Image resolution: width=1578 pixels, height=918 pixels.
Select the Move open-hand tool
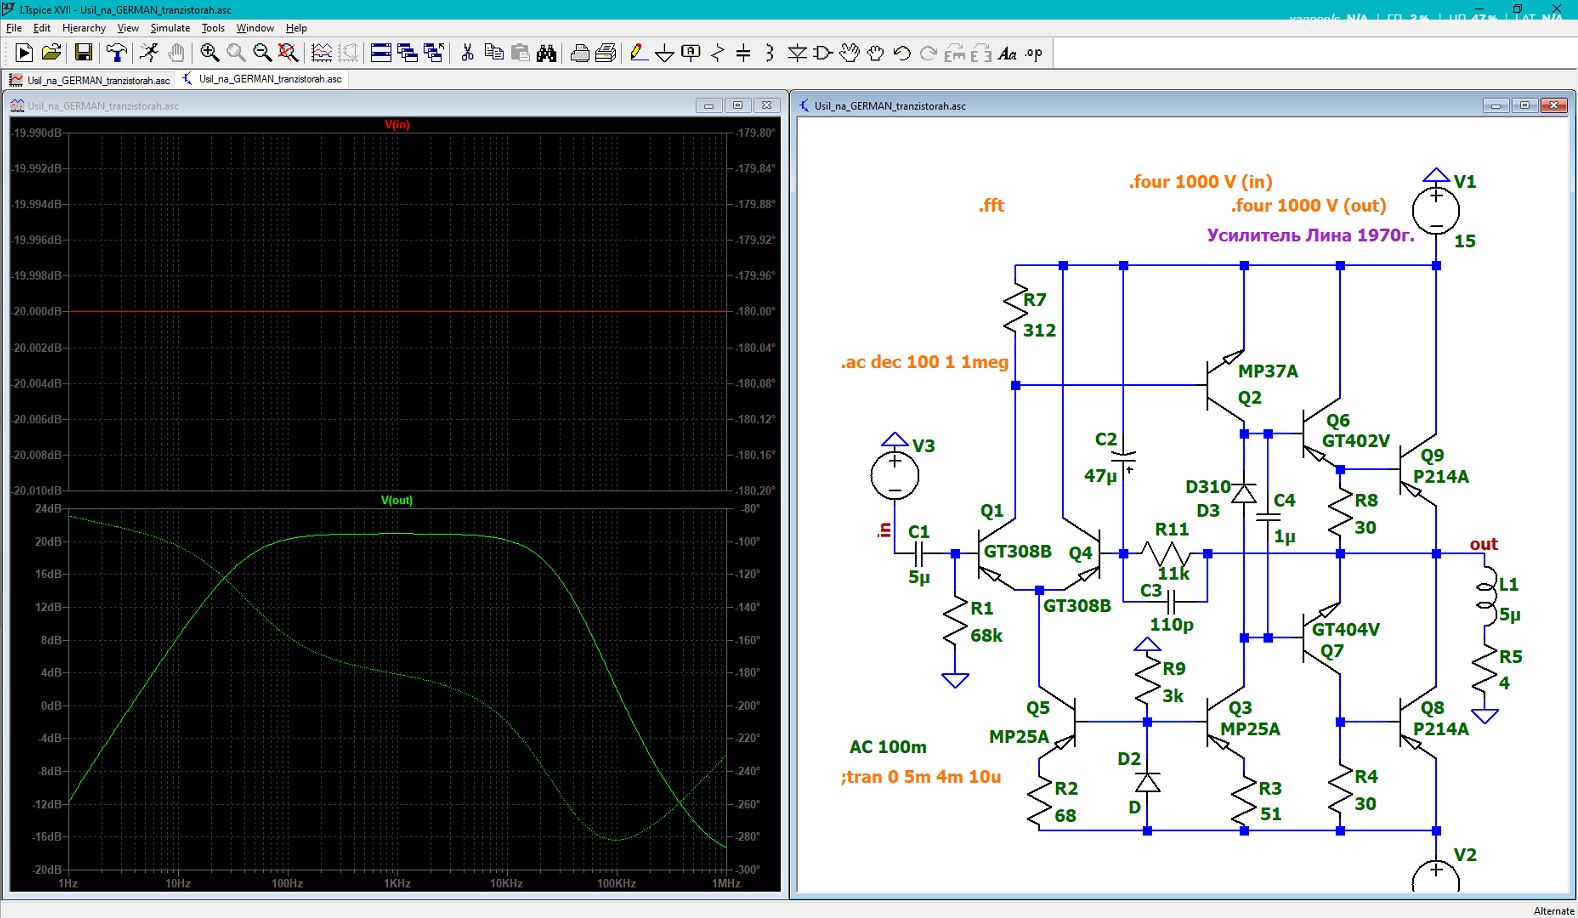point(849,53)
